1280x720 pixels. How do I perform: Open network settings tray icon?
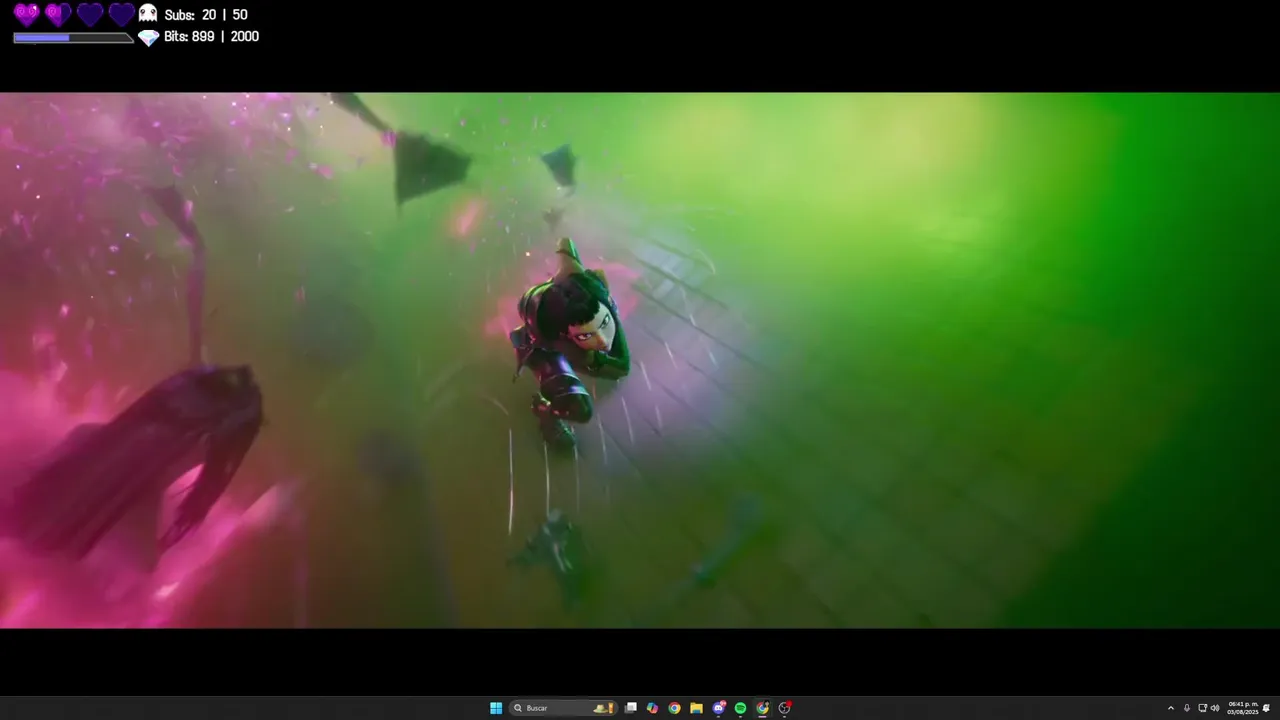[1202, 708]
